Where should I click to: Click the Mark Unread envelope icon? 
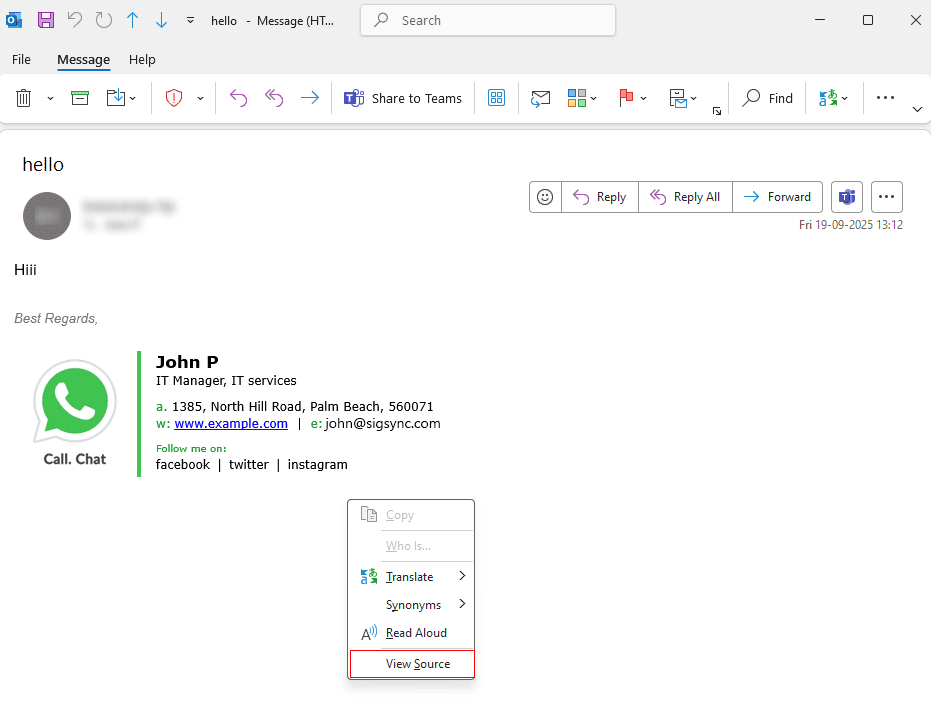[x=540, y=98]
